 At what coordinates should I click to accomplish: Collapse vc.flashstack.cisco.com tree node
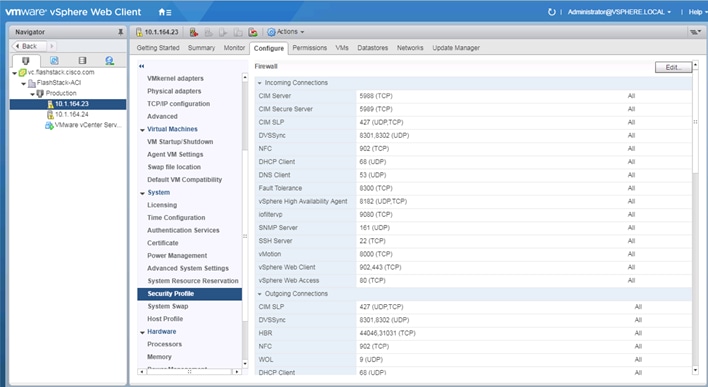pyautogui.click(x=15, y=73)
